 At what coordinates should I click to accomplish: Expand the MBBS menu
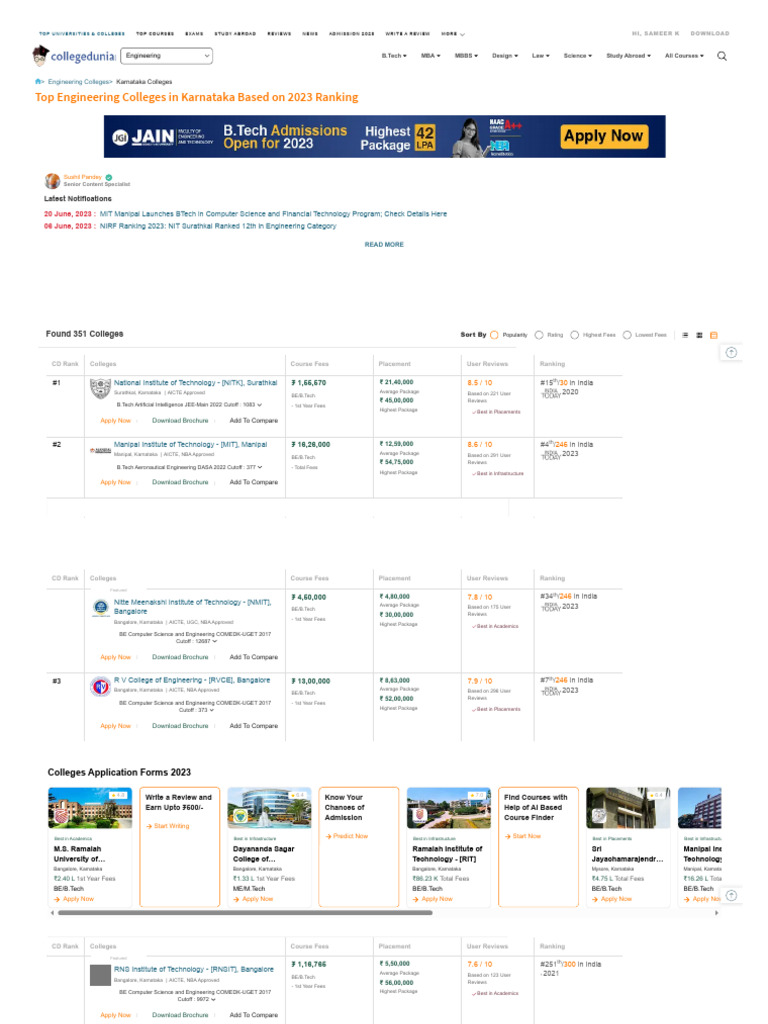tap(466, 56)
